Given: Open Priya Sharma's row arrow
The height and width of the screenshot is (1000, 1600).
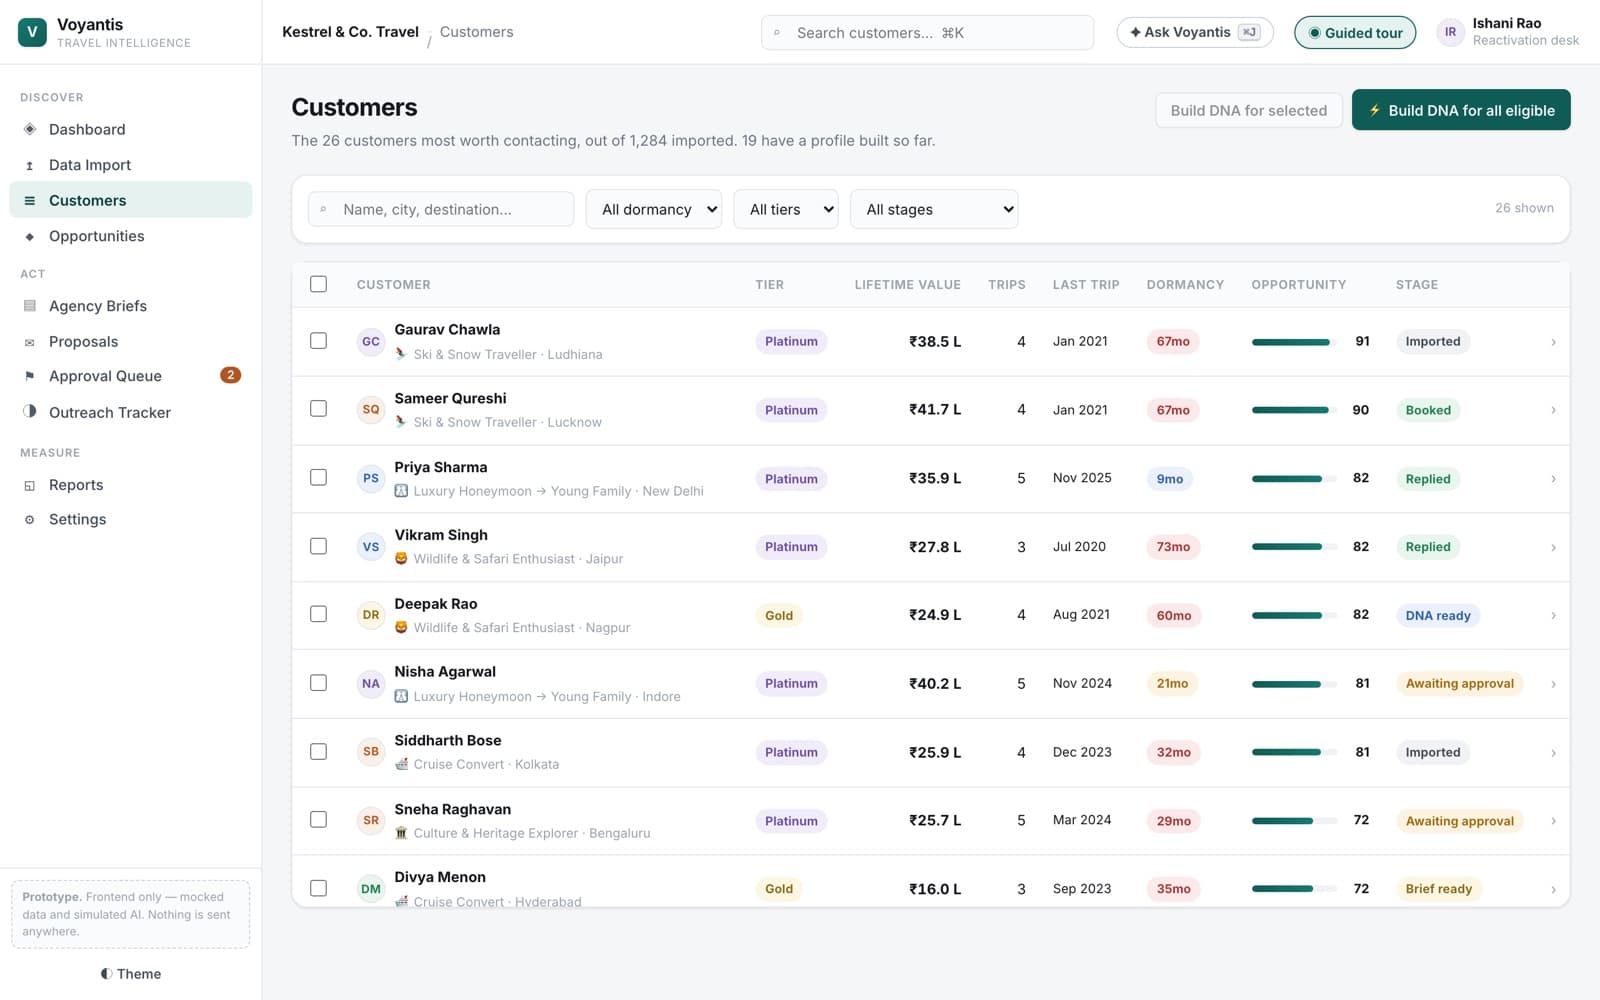Looking at the screenshot, I should pyautogui.click(x=1553, y=479).
